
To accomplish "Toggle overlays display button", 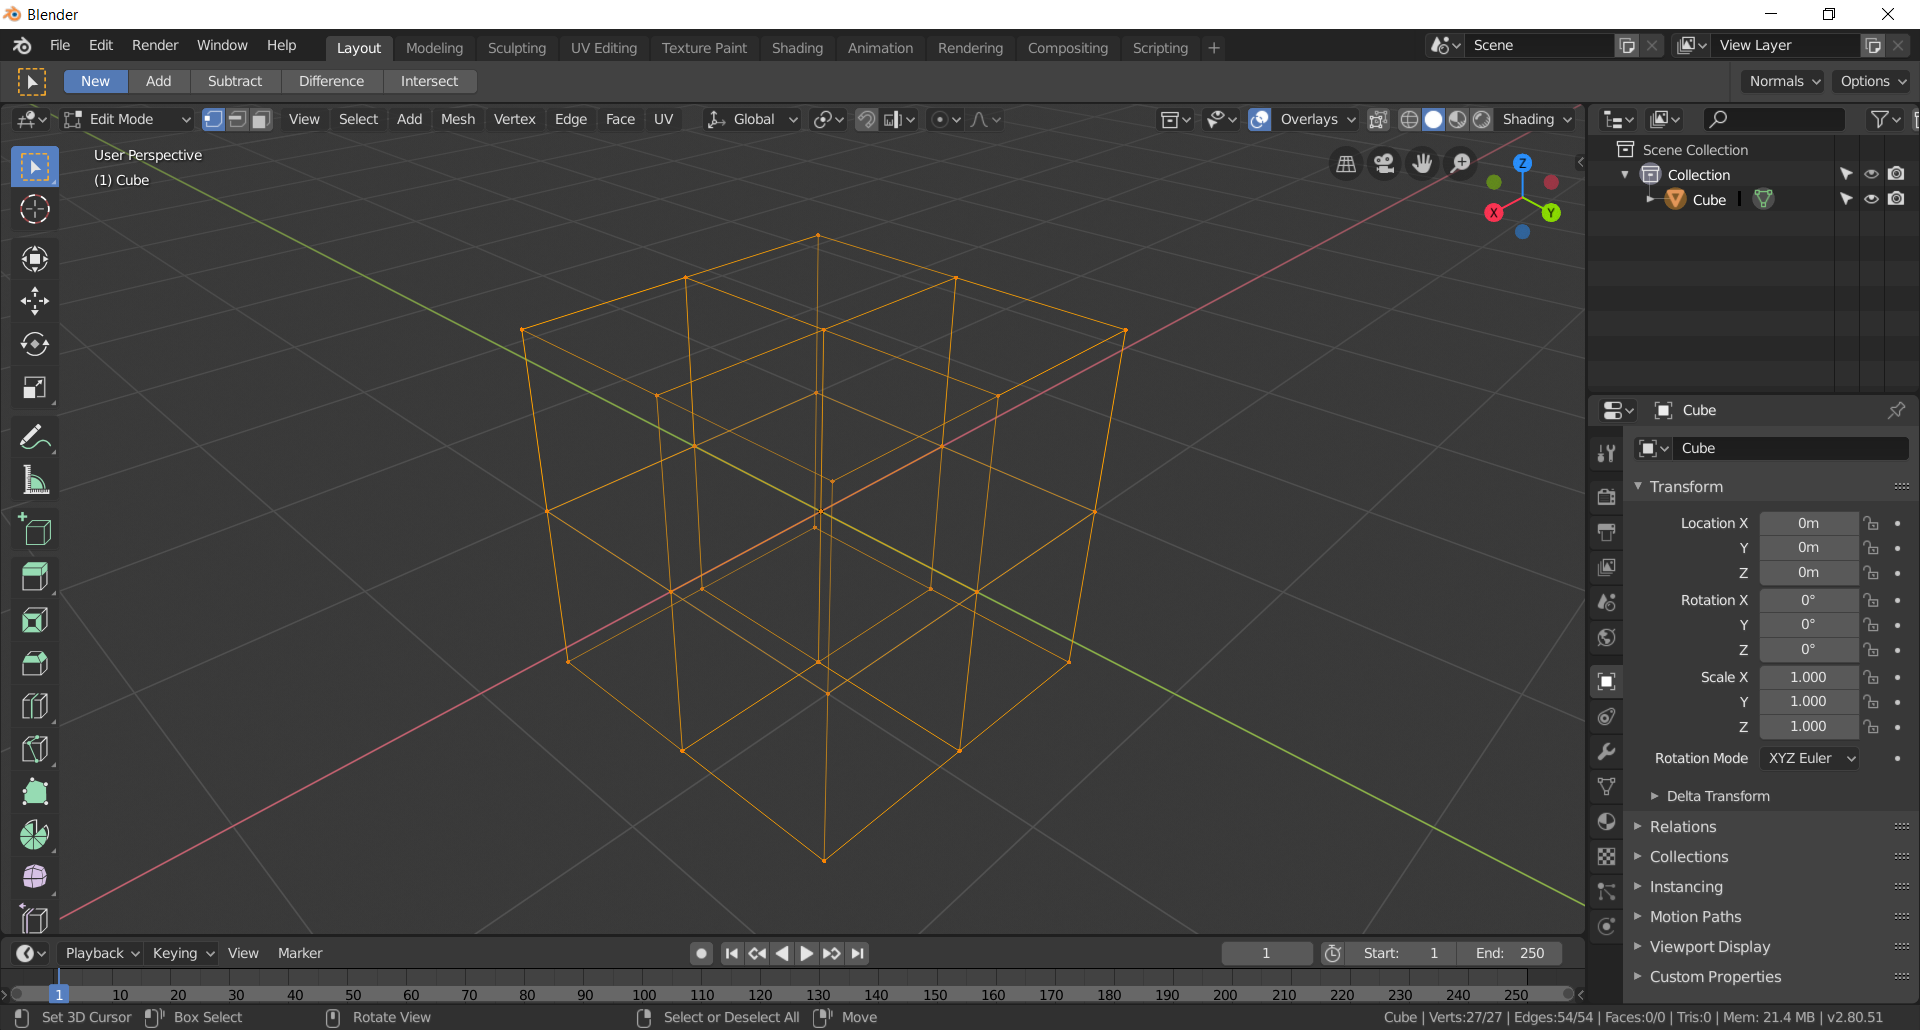I will click(1260, 120).
